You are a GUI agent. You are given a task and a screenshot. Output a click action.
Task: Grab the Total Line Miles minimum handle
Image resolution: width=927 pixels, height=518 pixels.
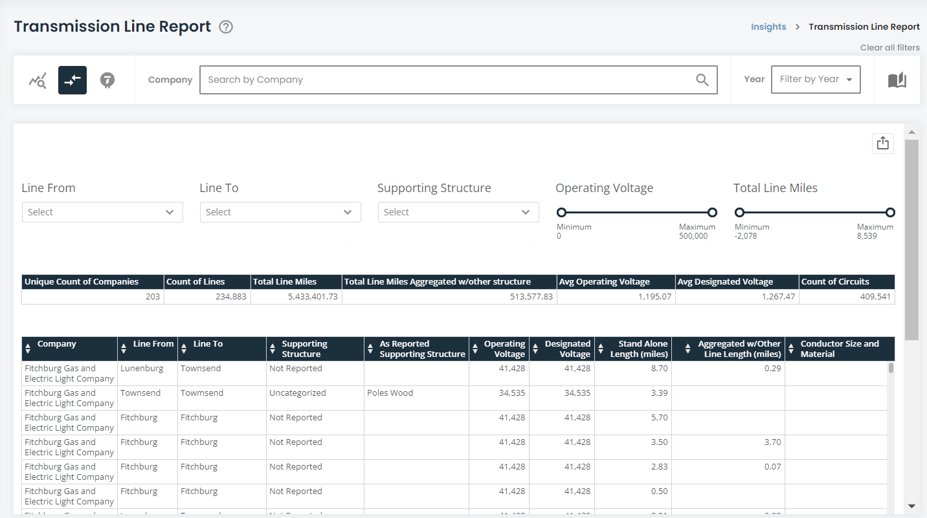click(740, 212)
